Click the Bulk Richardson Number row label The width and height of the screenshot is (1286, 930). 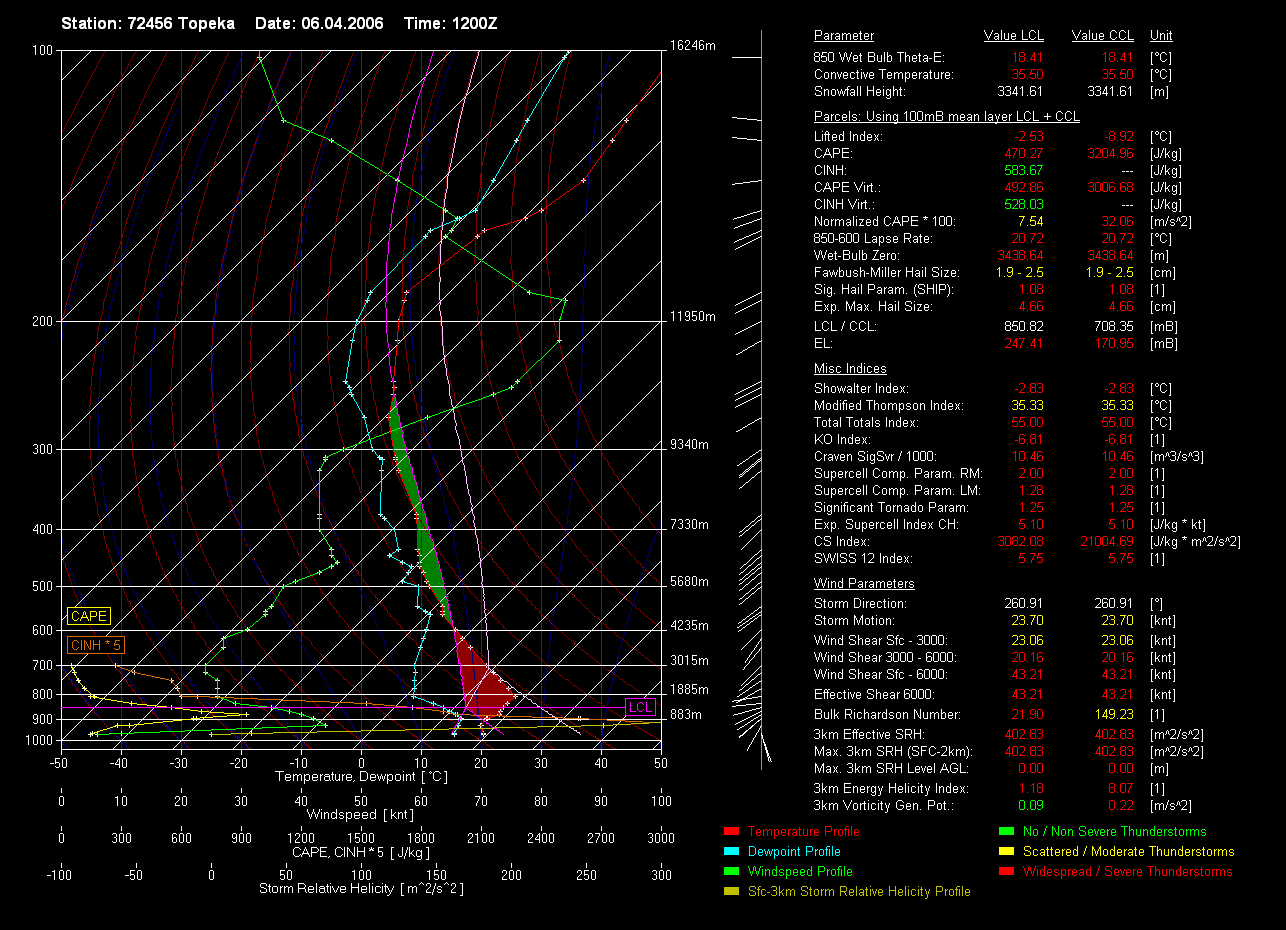(x=887, y=715)
